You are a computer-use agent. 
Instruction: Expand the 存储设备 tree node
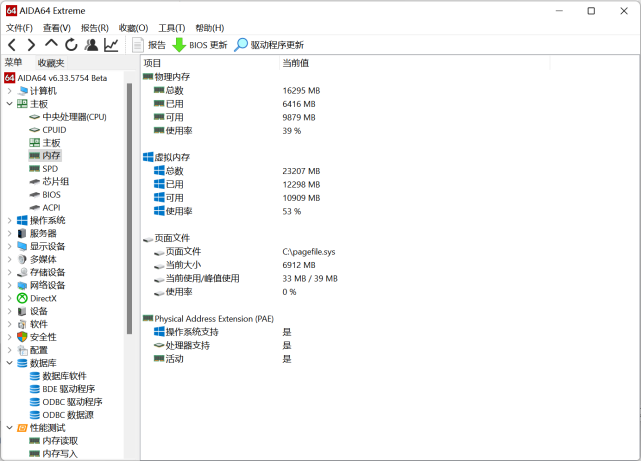click(9, 272)
